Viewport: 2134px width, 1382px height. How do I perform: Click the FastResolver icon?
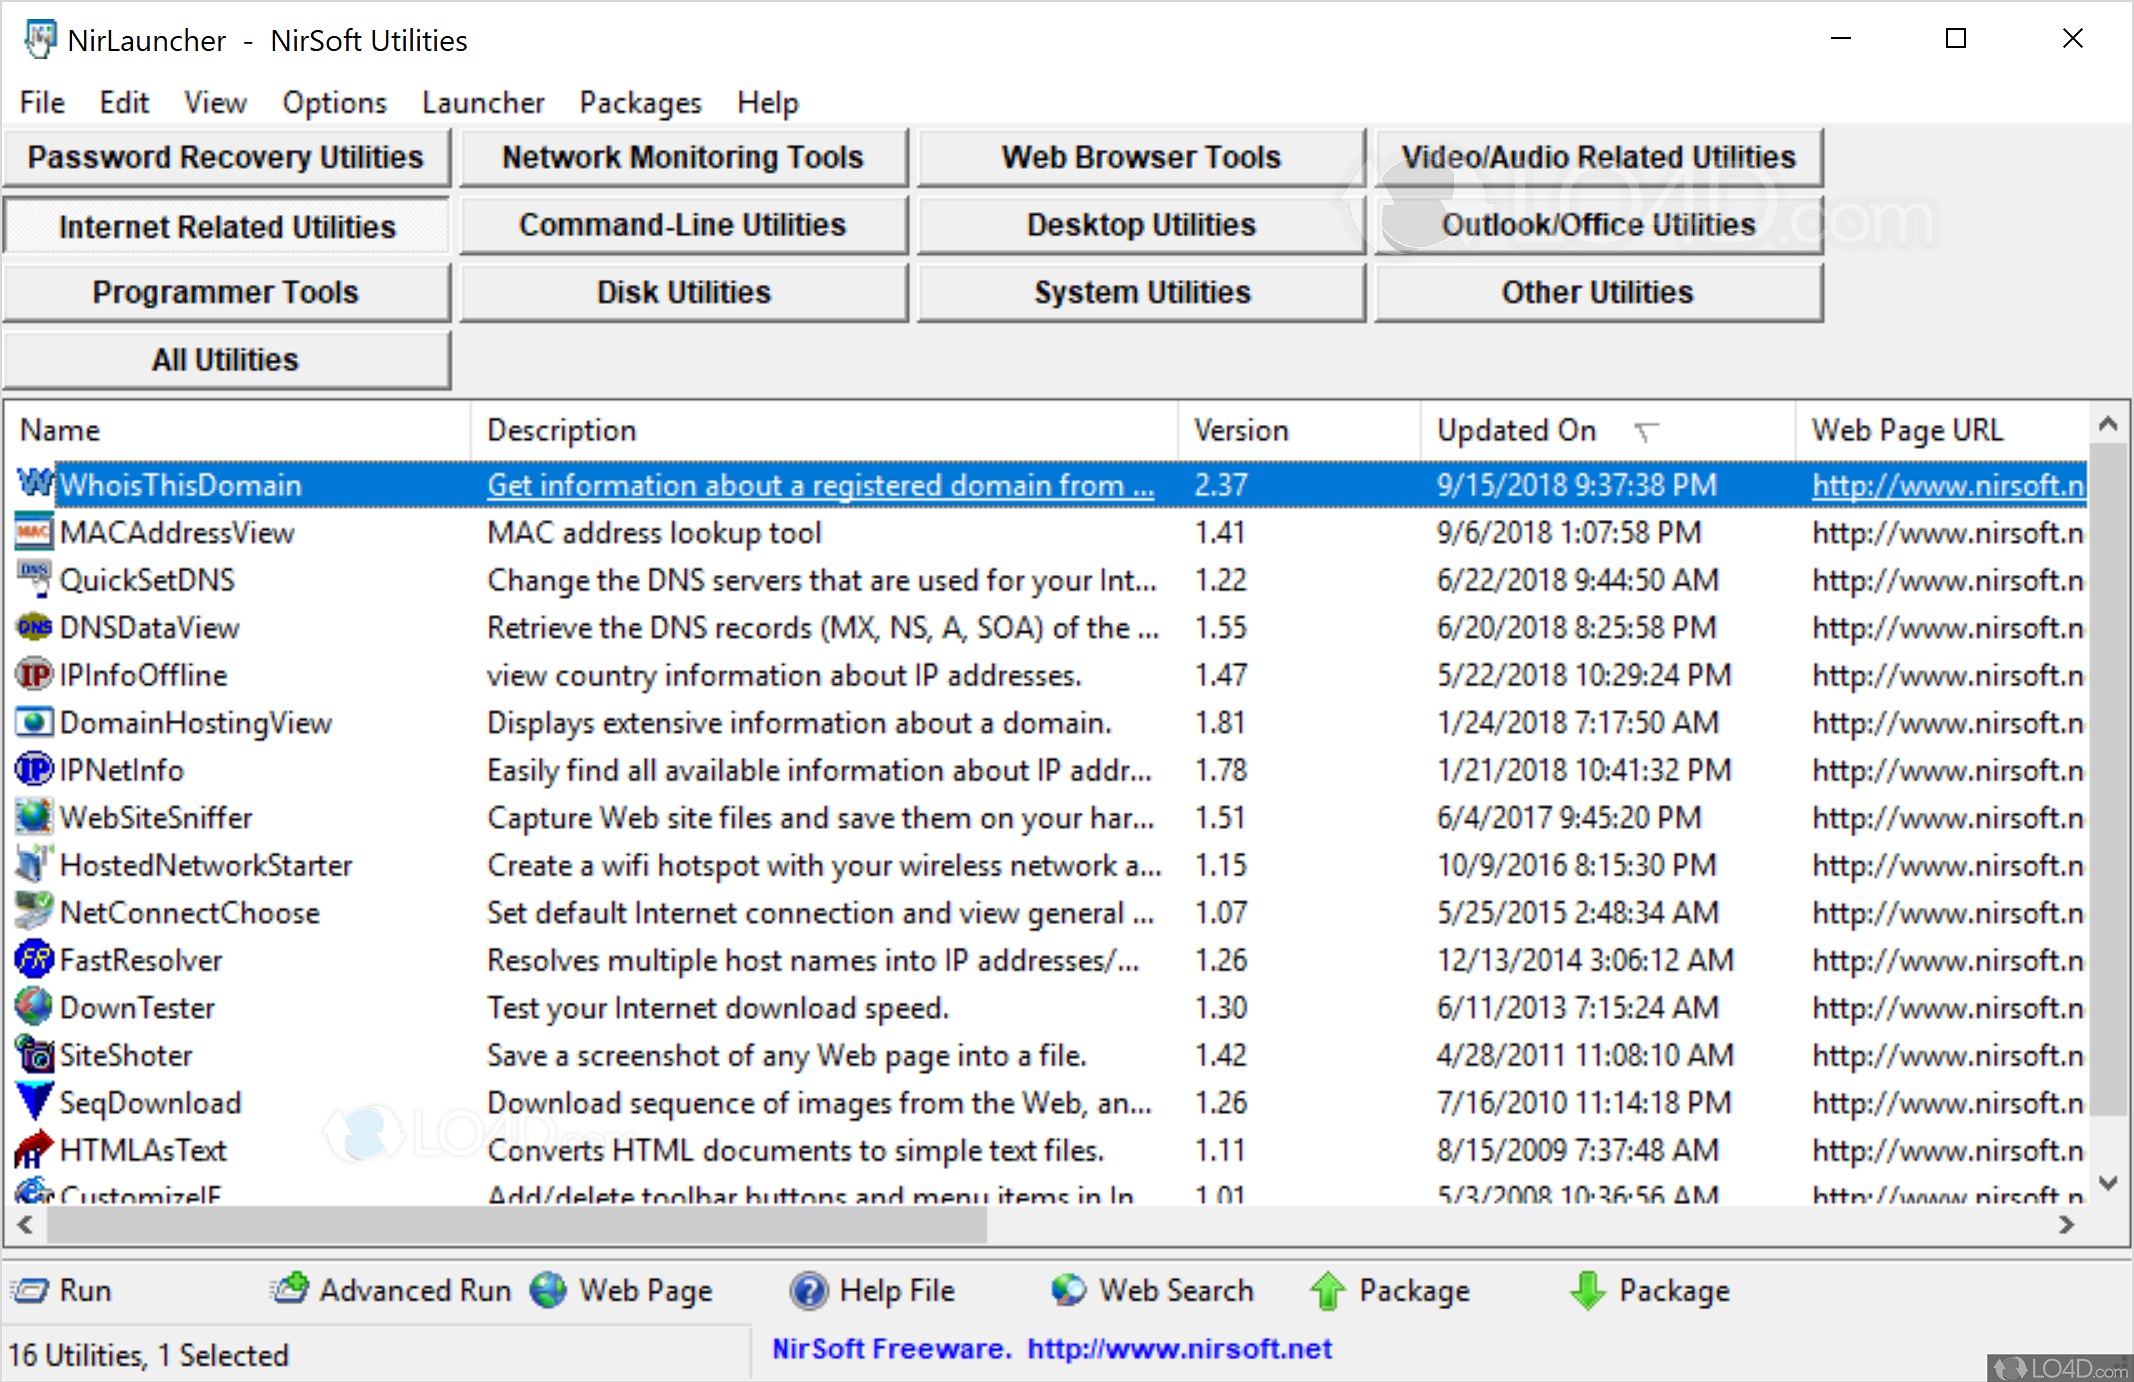[x=34, y=960]
